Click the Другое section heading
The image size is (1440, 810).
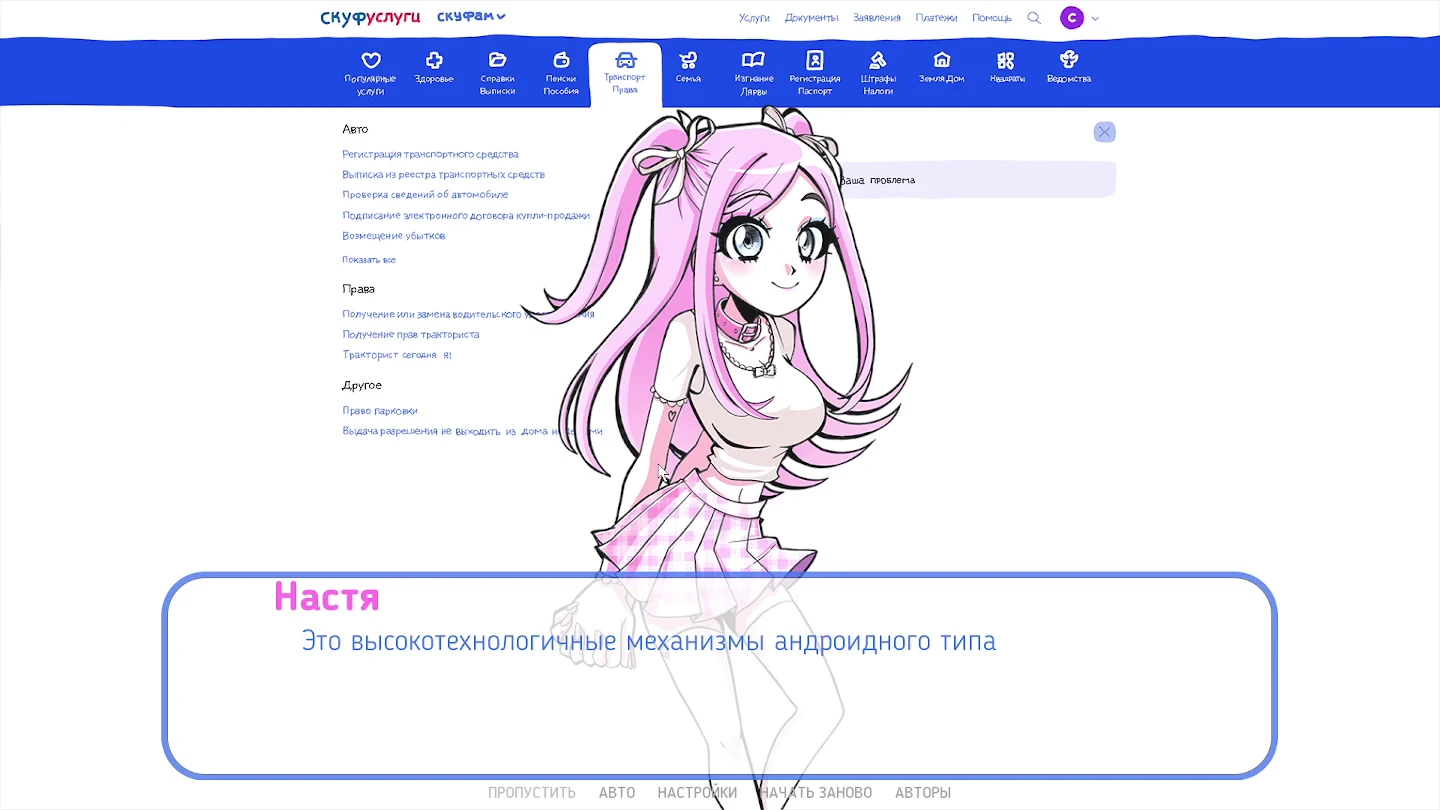(362, 385)
